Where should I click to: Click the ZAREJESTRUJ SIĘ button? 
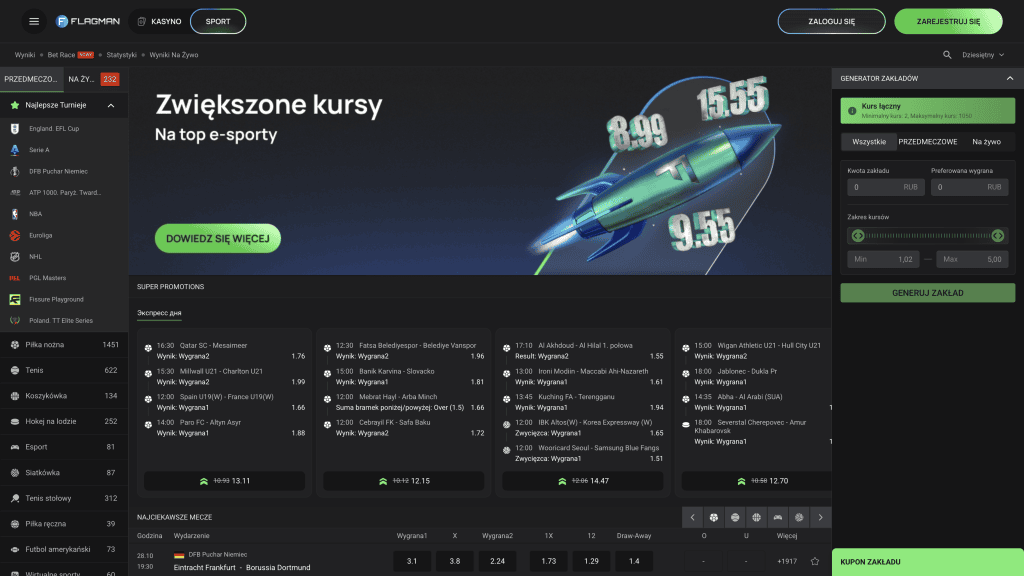click(x=961, y=21)
